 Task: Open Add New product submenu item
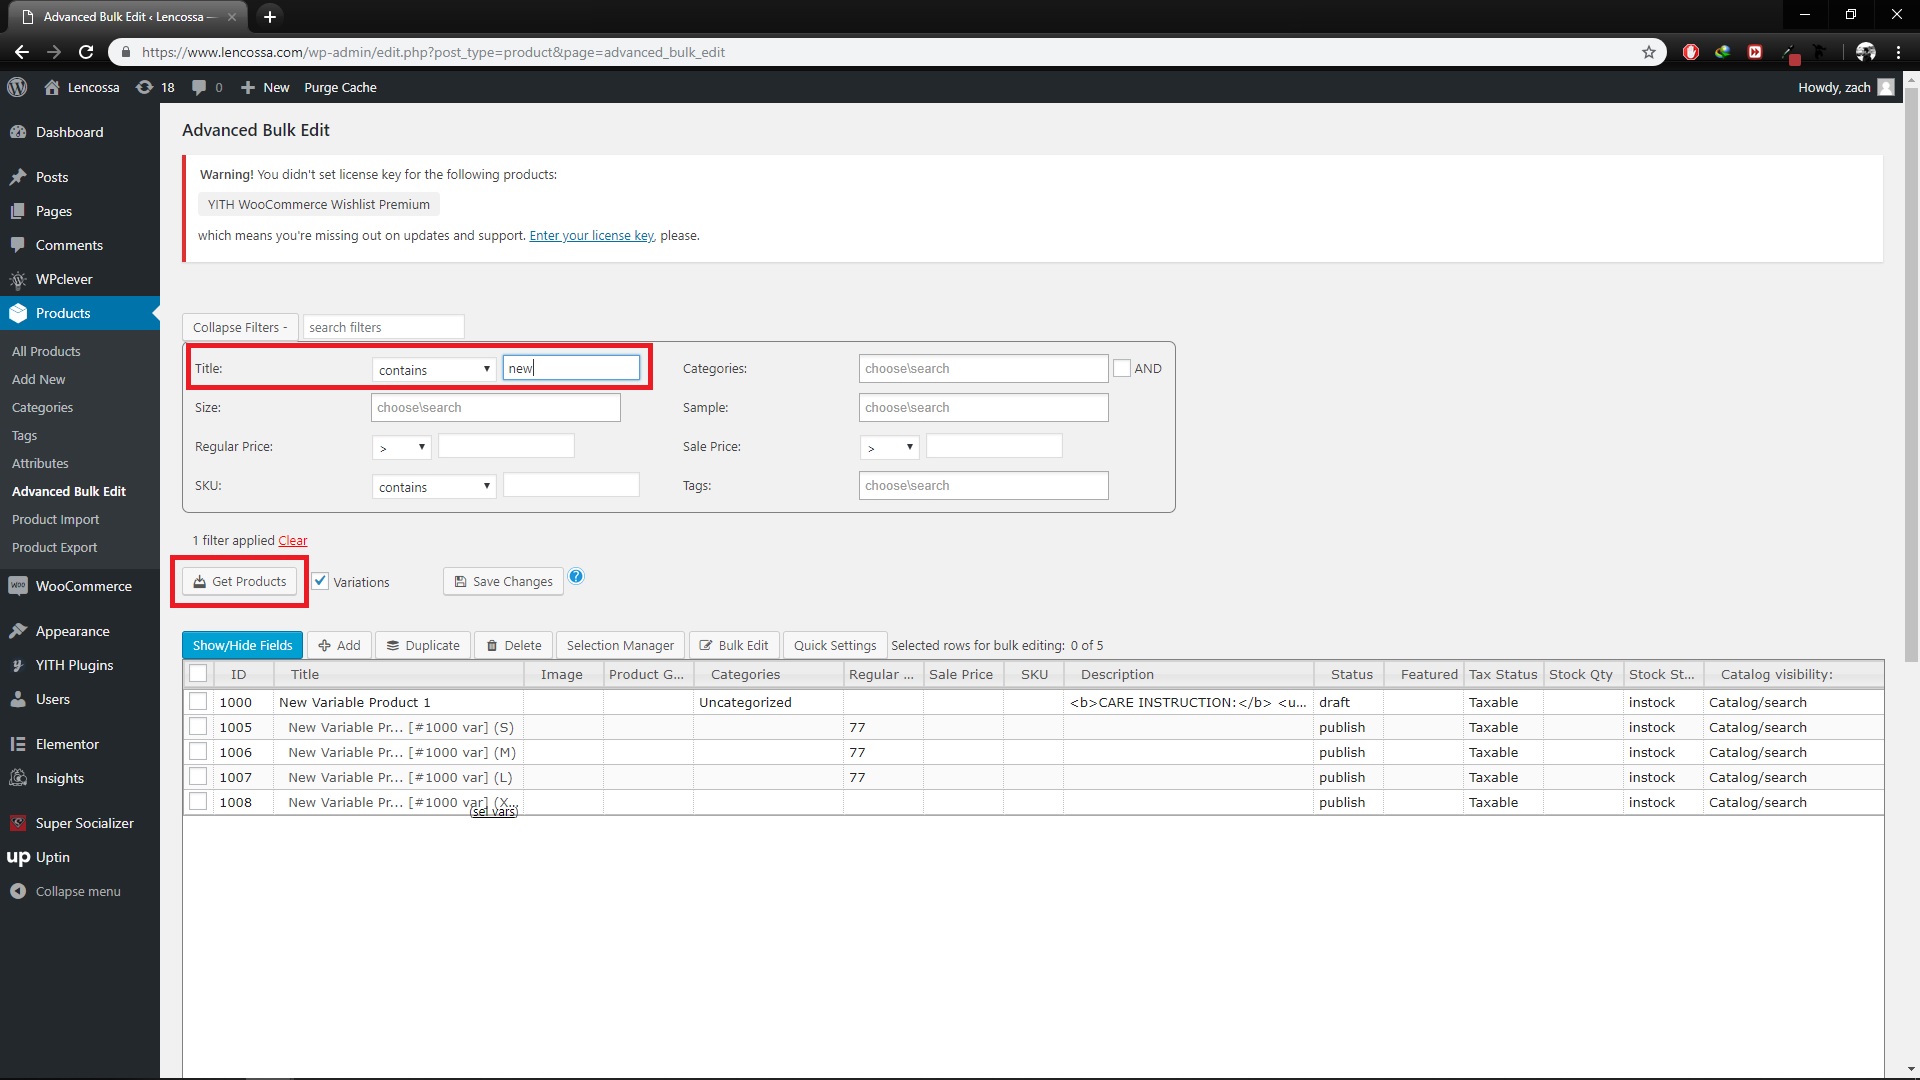(x=38, y=379)
